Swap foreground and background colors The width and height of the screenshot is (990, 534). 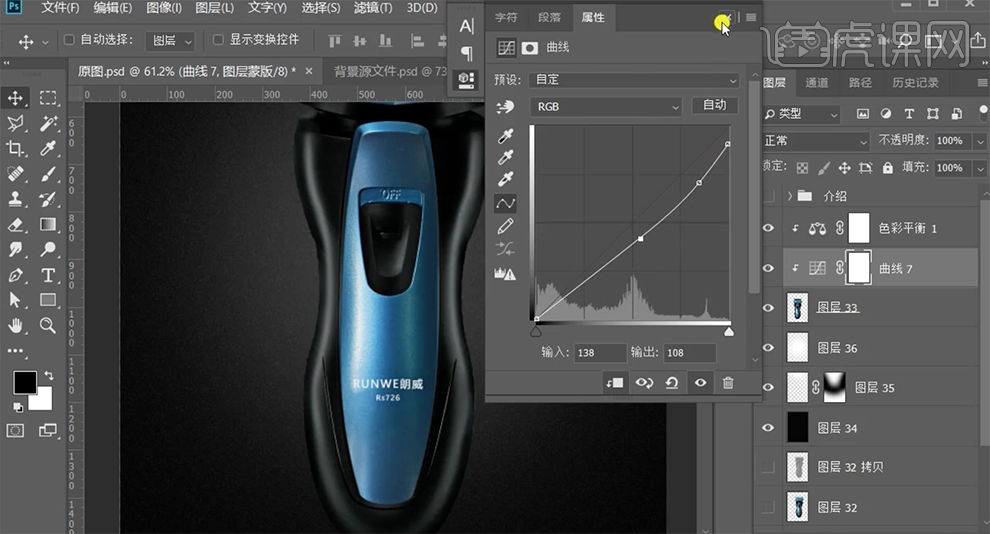click(49, 376)
